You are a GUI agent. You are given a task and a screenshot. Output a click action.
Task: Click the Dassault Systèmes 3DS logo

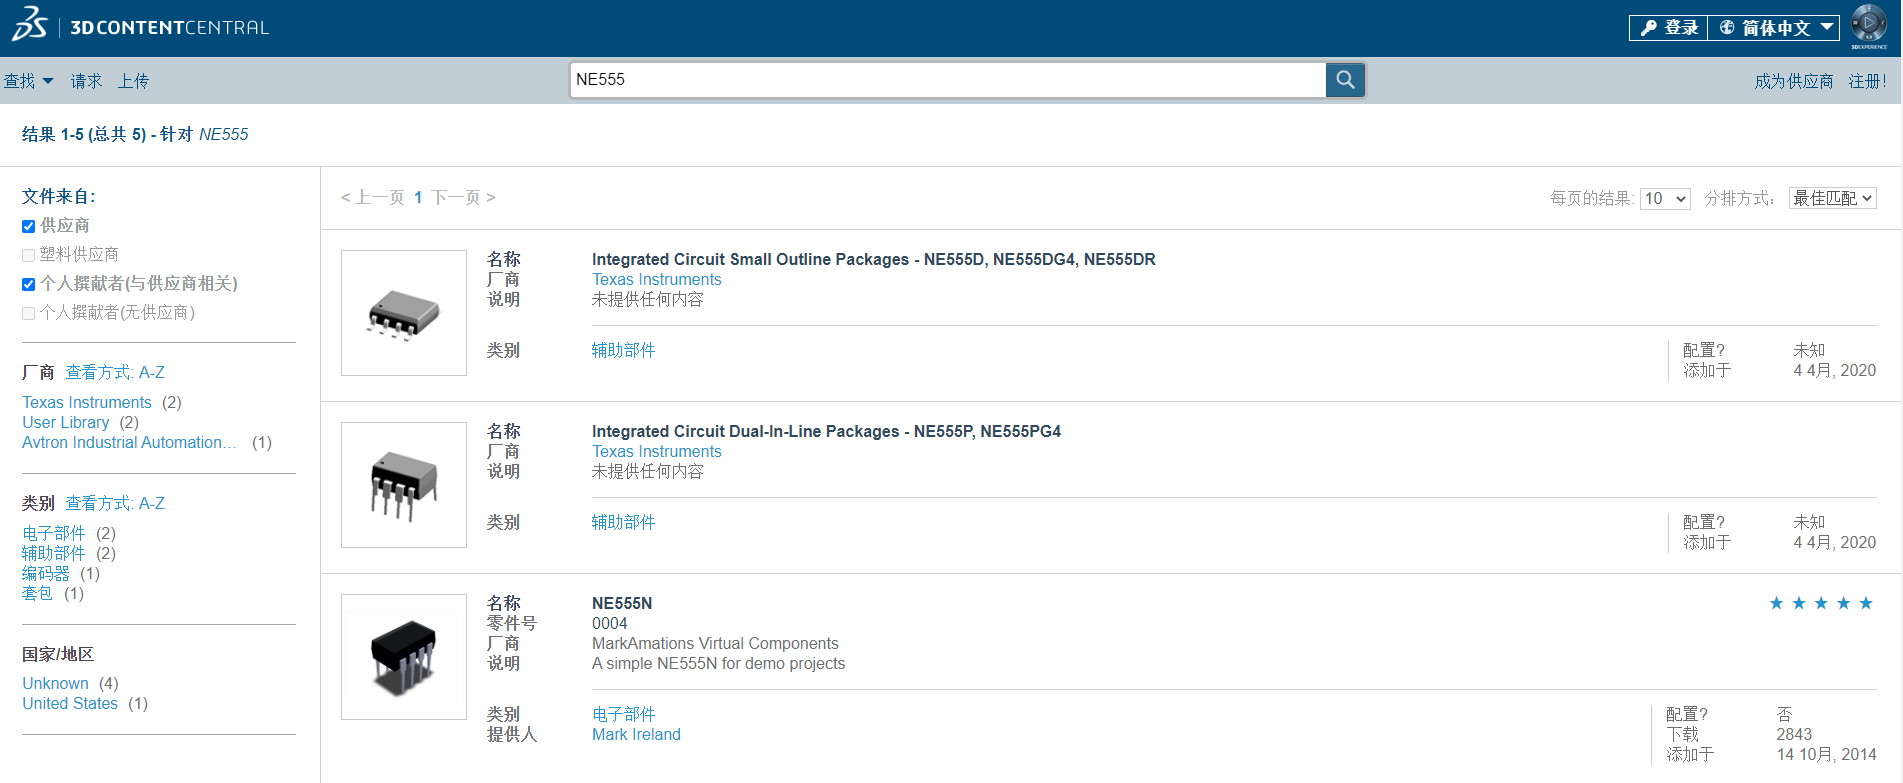pos(29,24)
